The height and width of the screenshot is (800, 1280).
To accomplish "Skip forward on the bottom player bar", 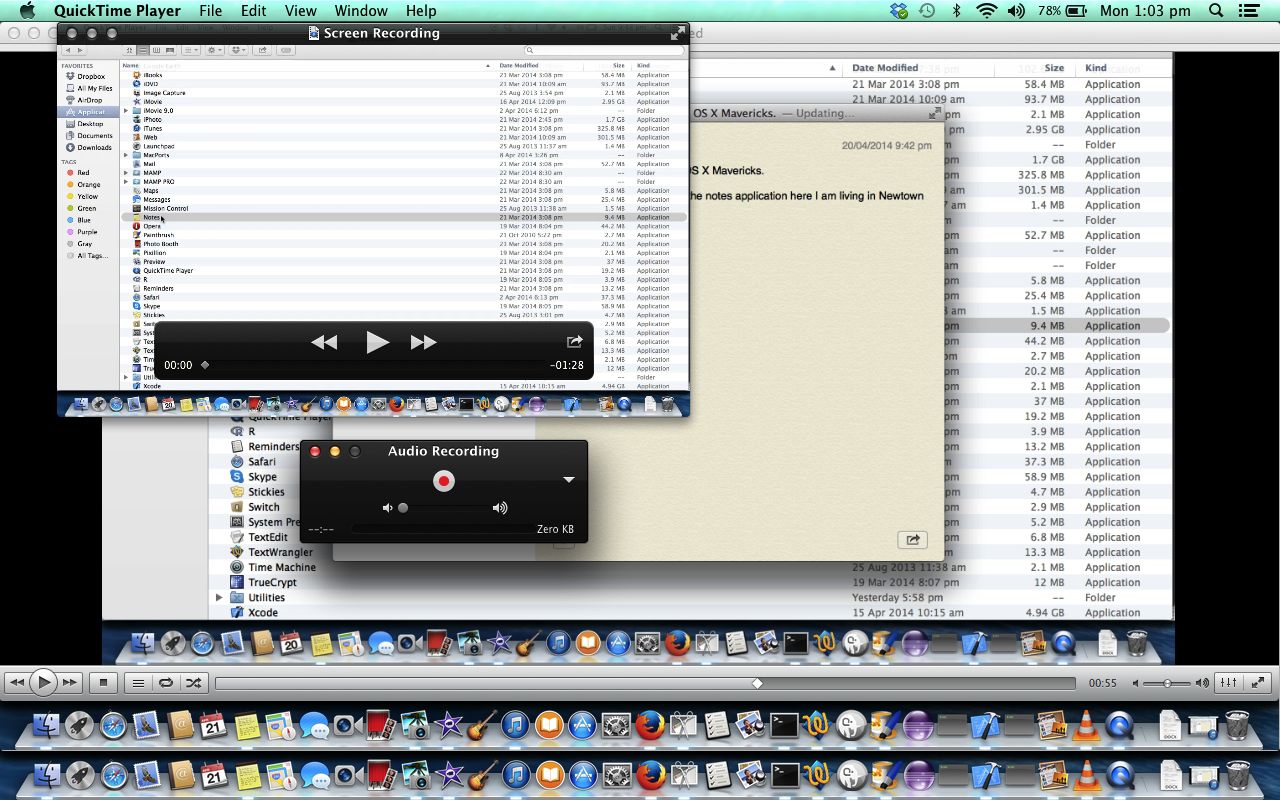I will [x=69, y=682].
